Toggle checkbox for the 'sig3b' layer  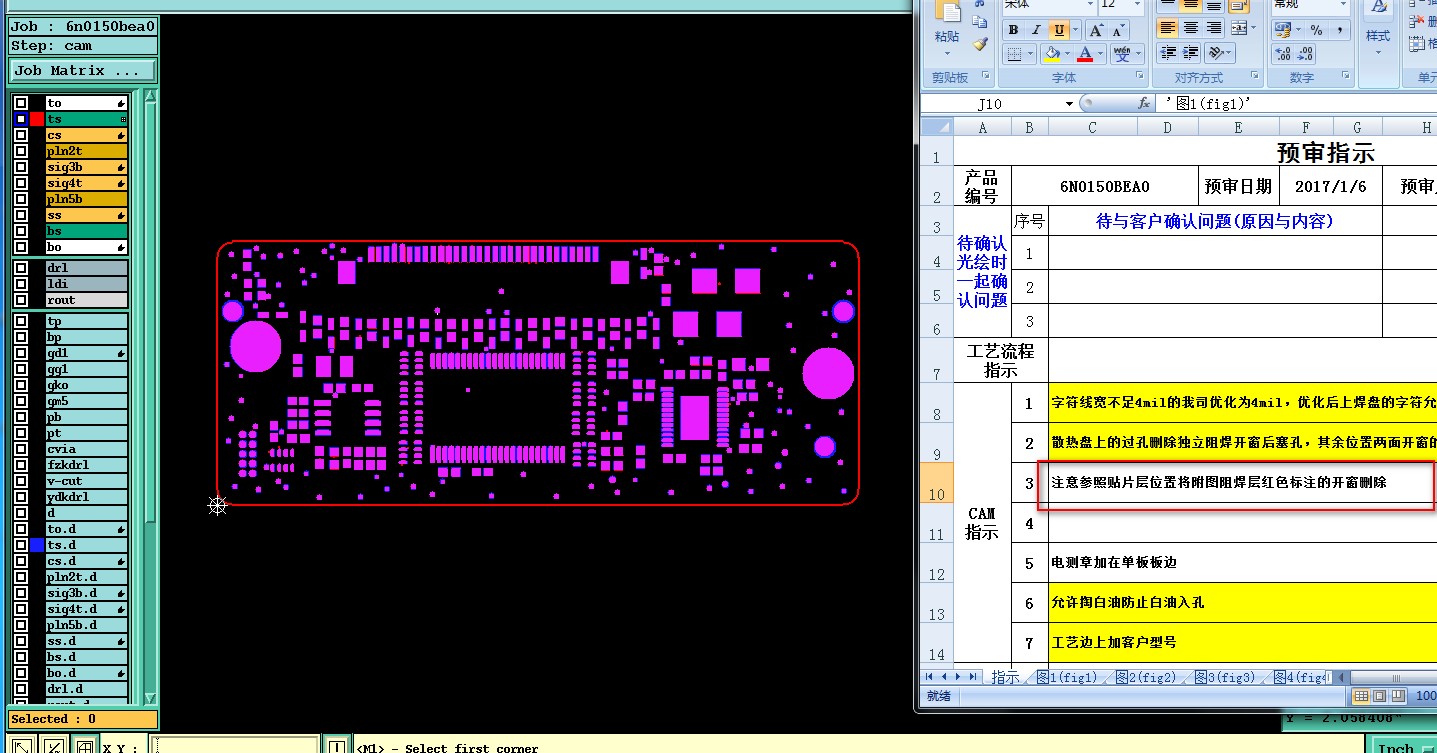point(21,167)
